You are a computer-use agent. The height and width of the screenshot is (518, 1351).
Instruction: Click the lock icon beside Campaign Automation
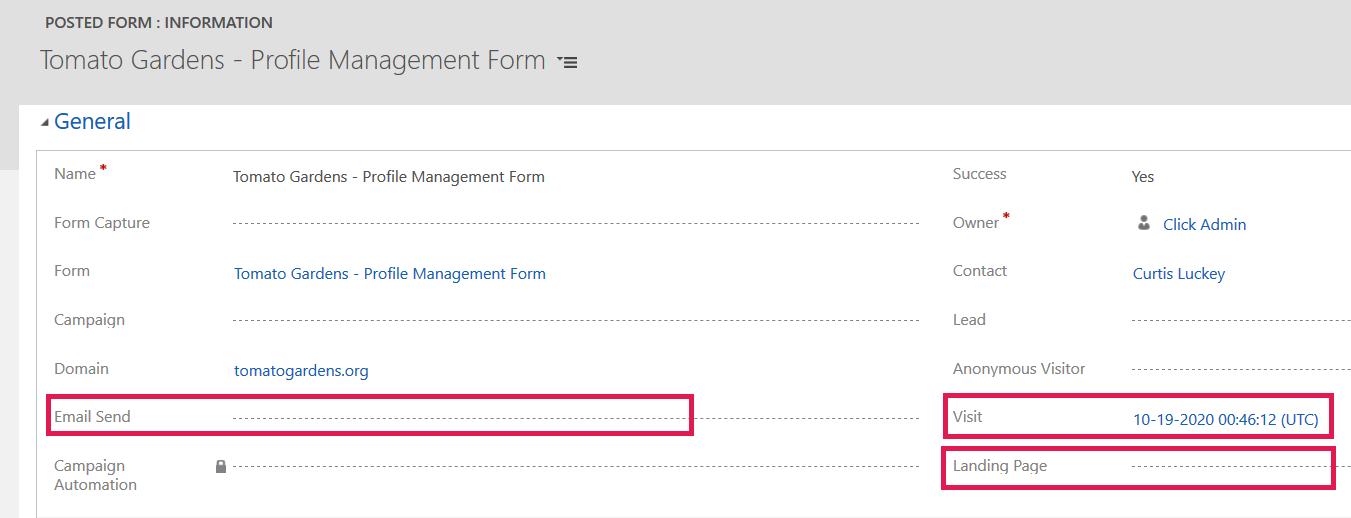point(221,466)
